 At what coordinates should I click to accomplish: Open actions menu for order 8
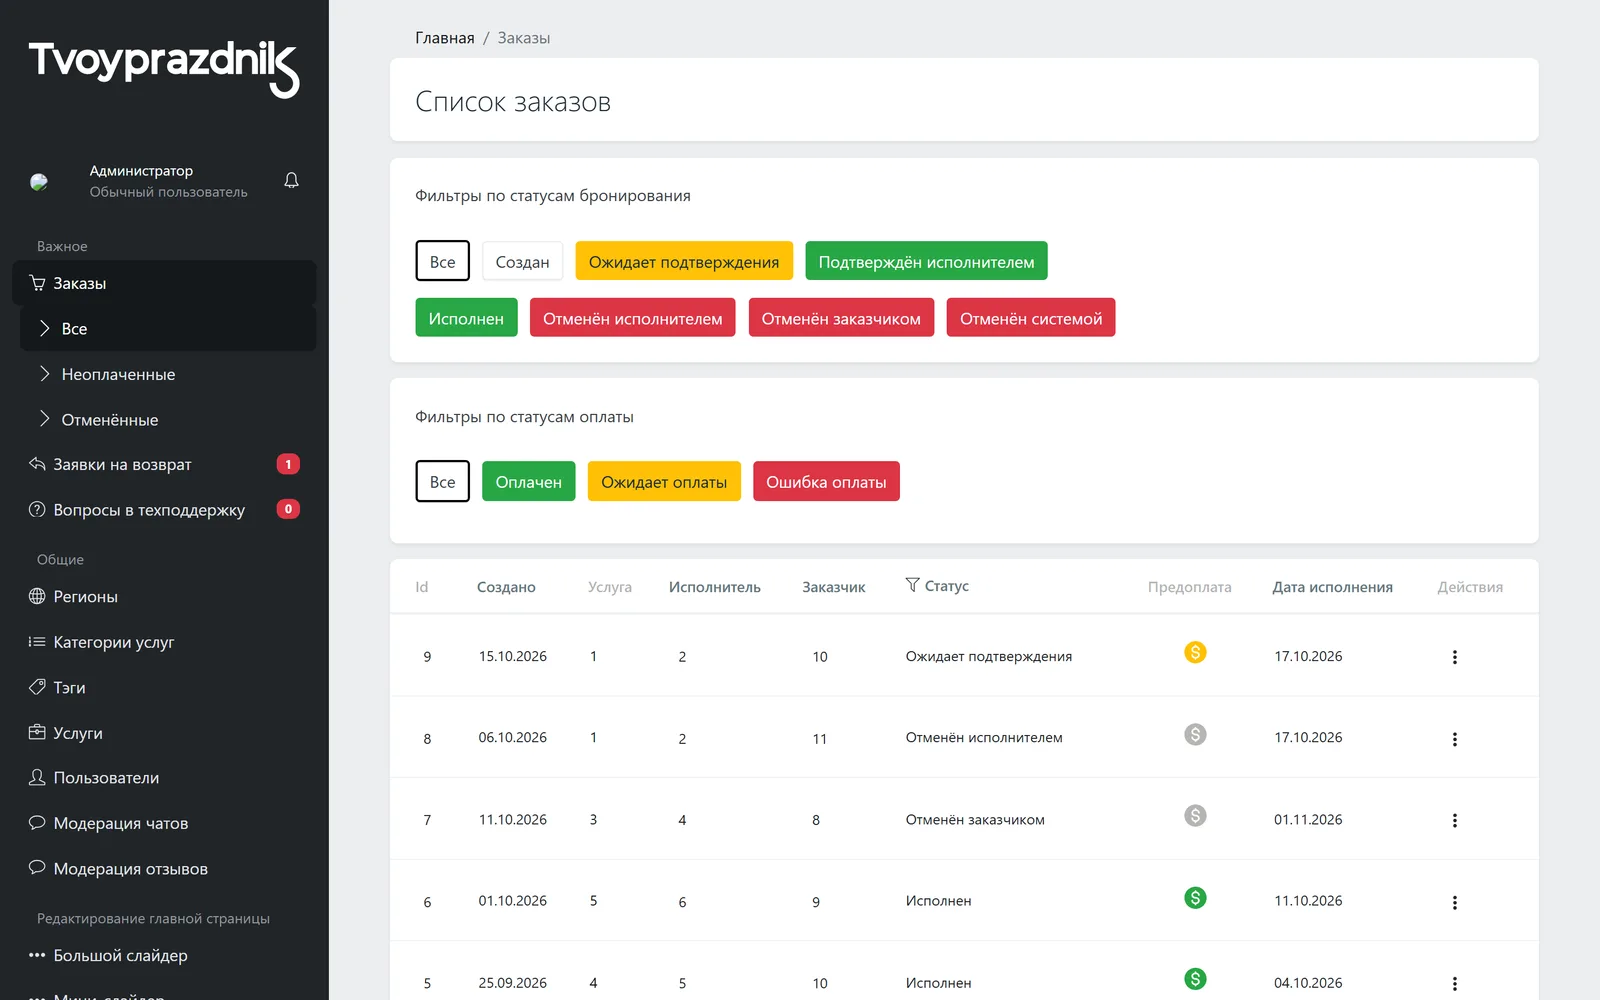coord(1454,739)
